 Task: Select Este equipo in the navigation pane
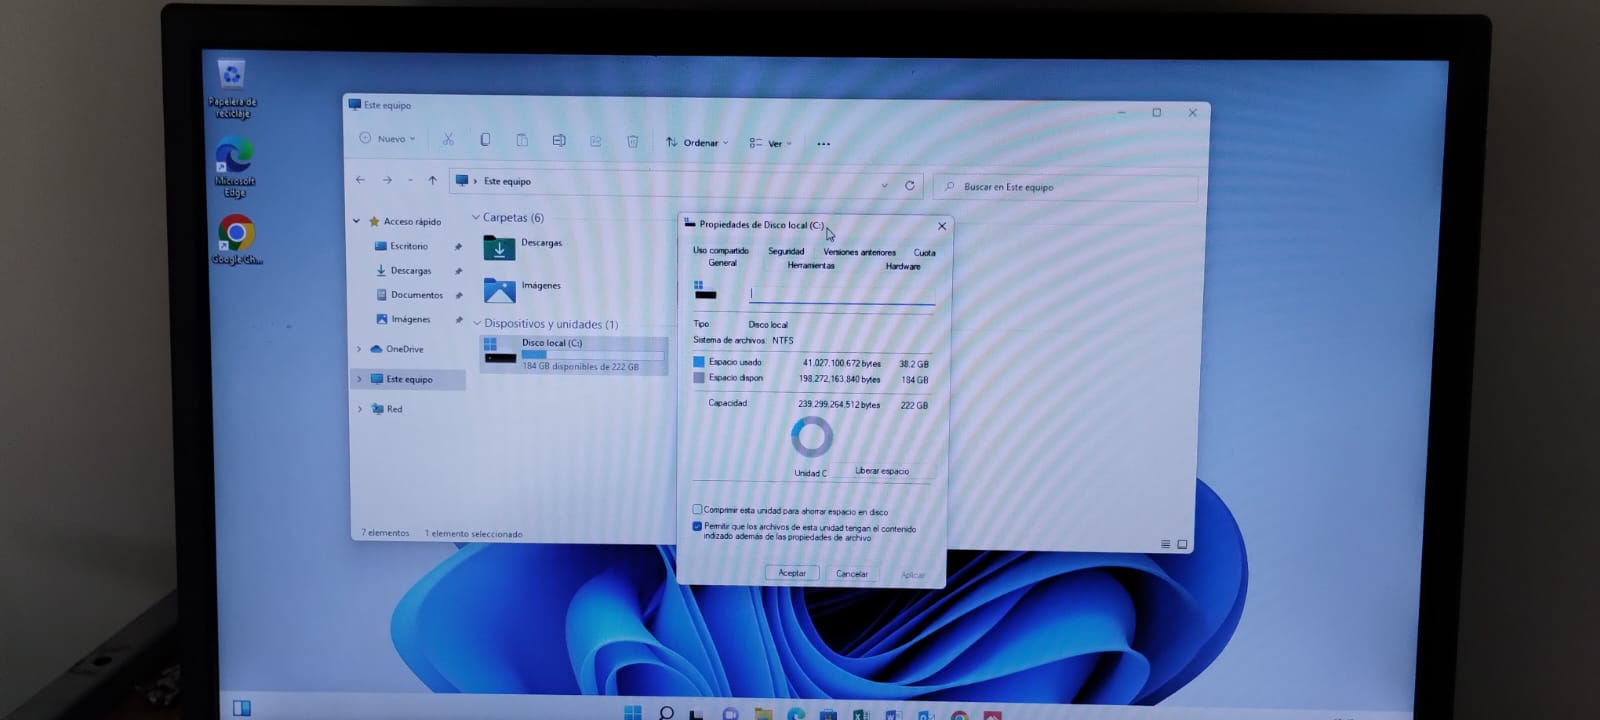(x=408, y=380)
